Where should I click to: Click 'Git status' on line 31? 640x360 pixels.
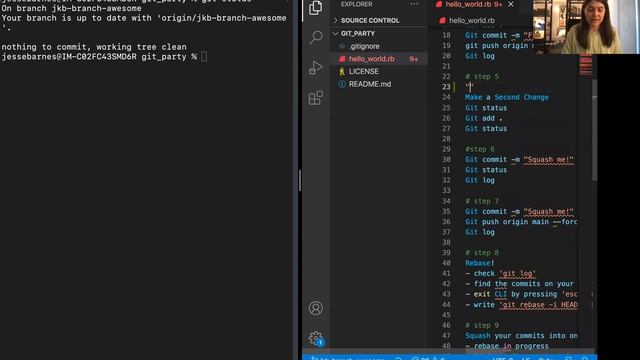486,170
